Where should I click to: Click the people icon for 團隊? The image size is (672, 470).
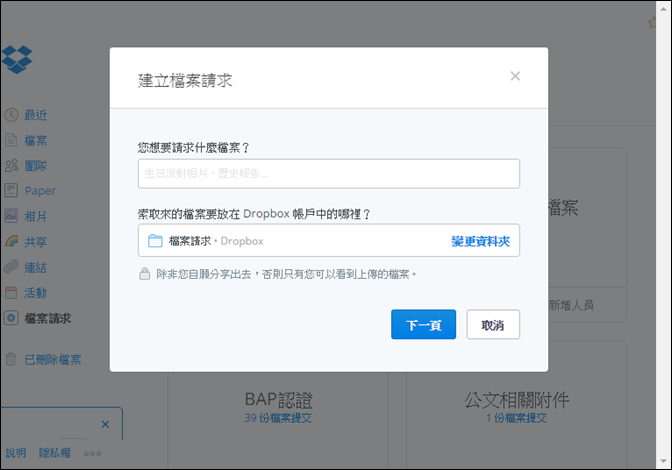coord(12,165)
